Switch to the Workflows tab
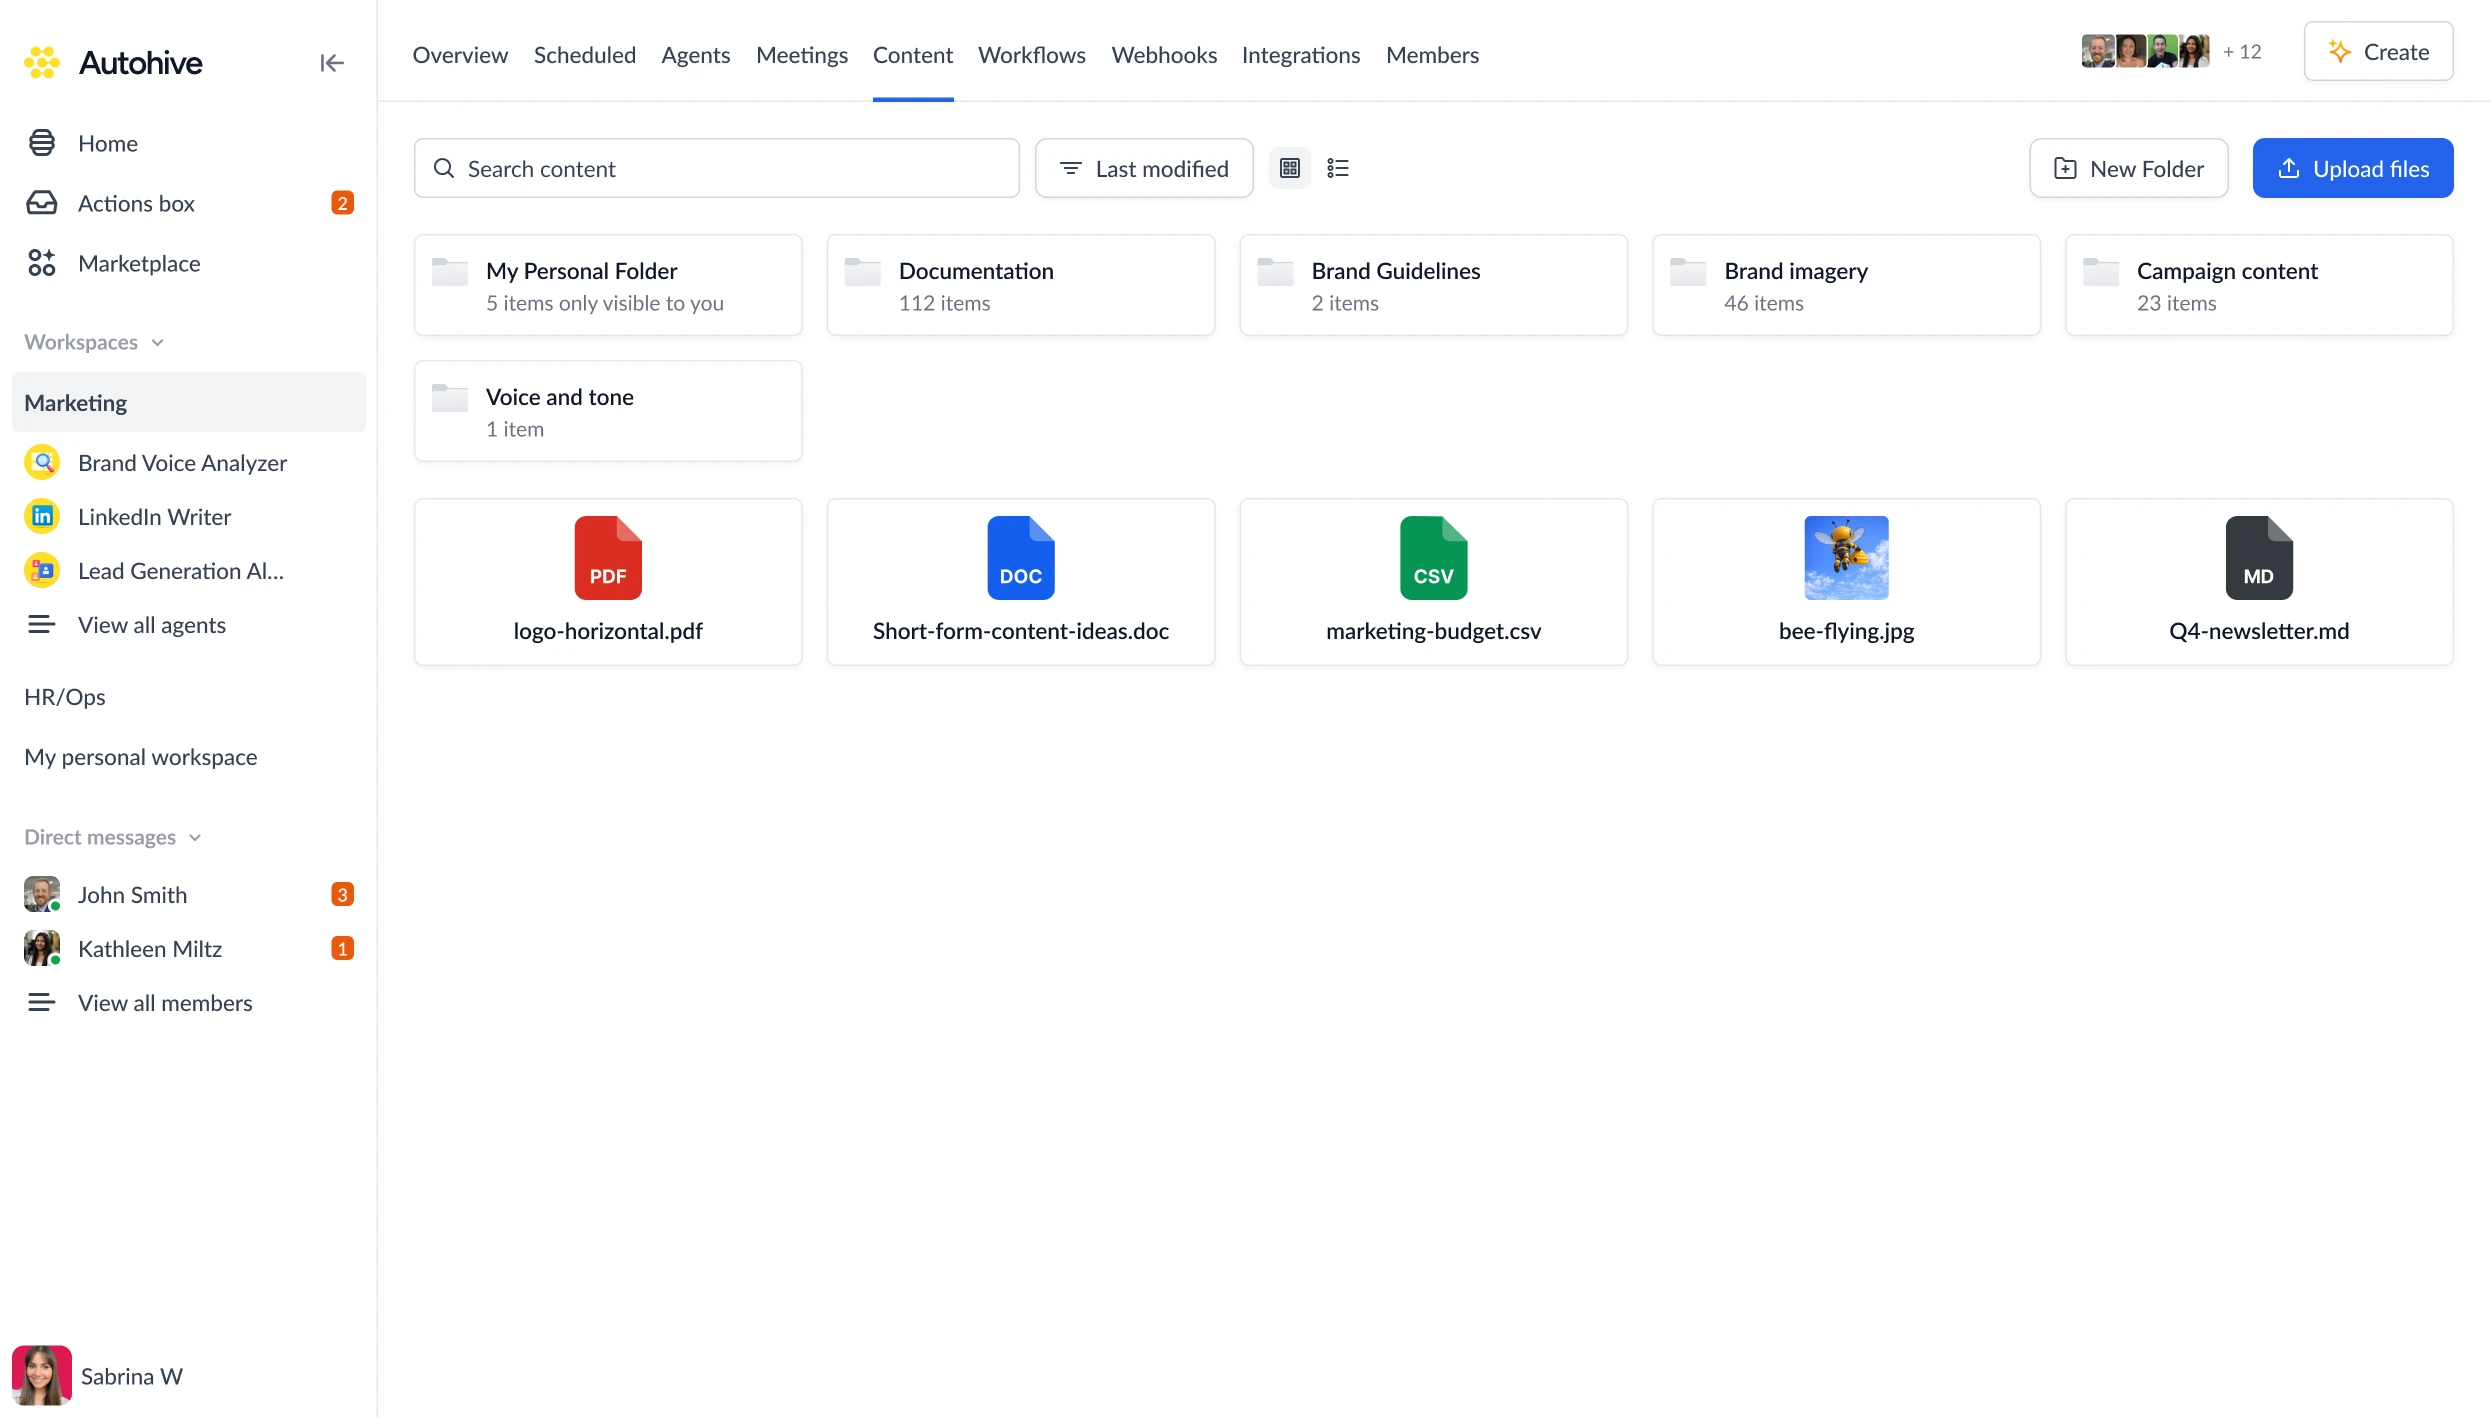2490x1418 pixels. click(1031, 55)
